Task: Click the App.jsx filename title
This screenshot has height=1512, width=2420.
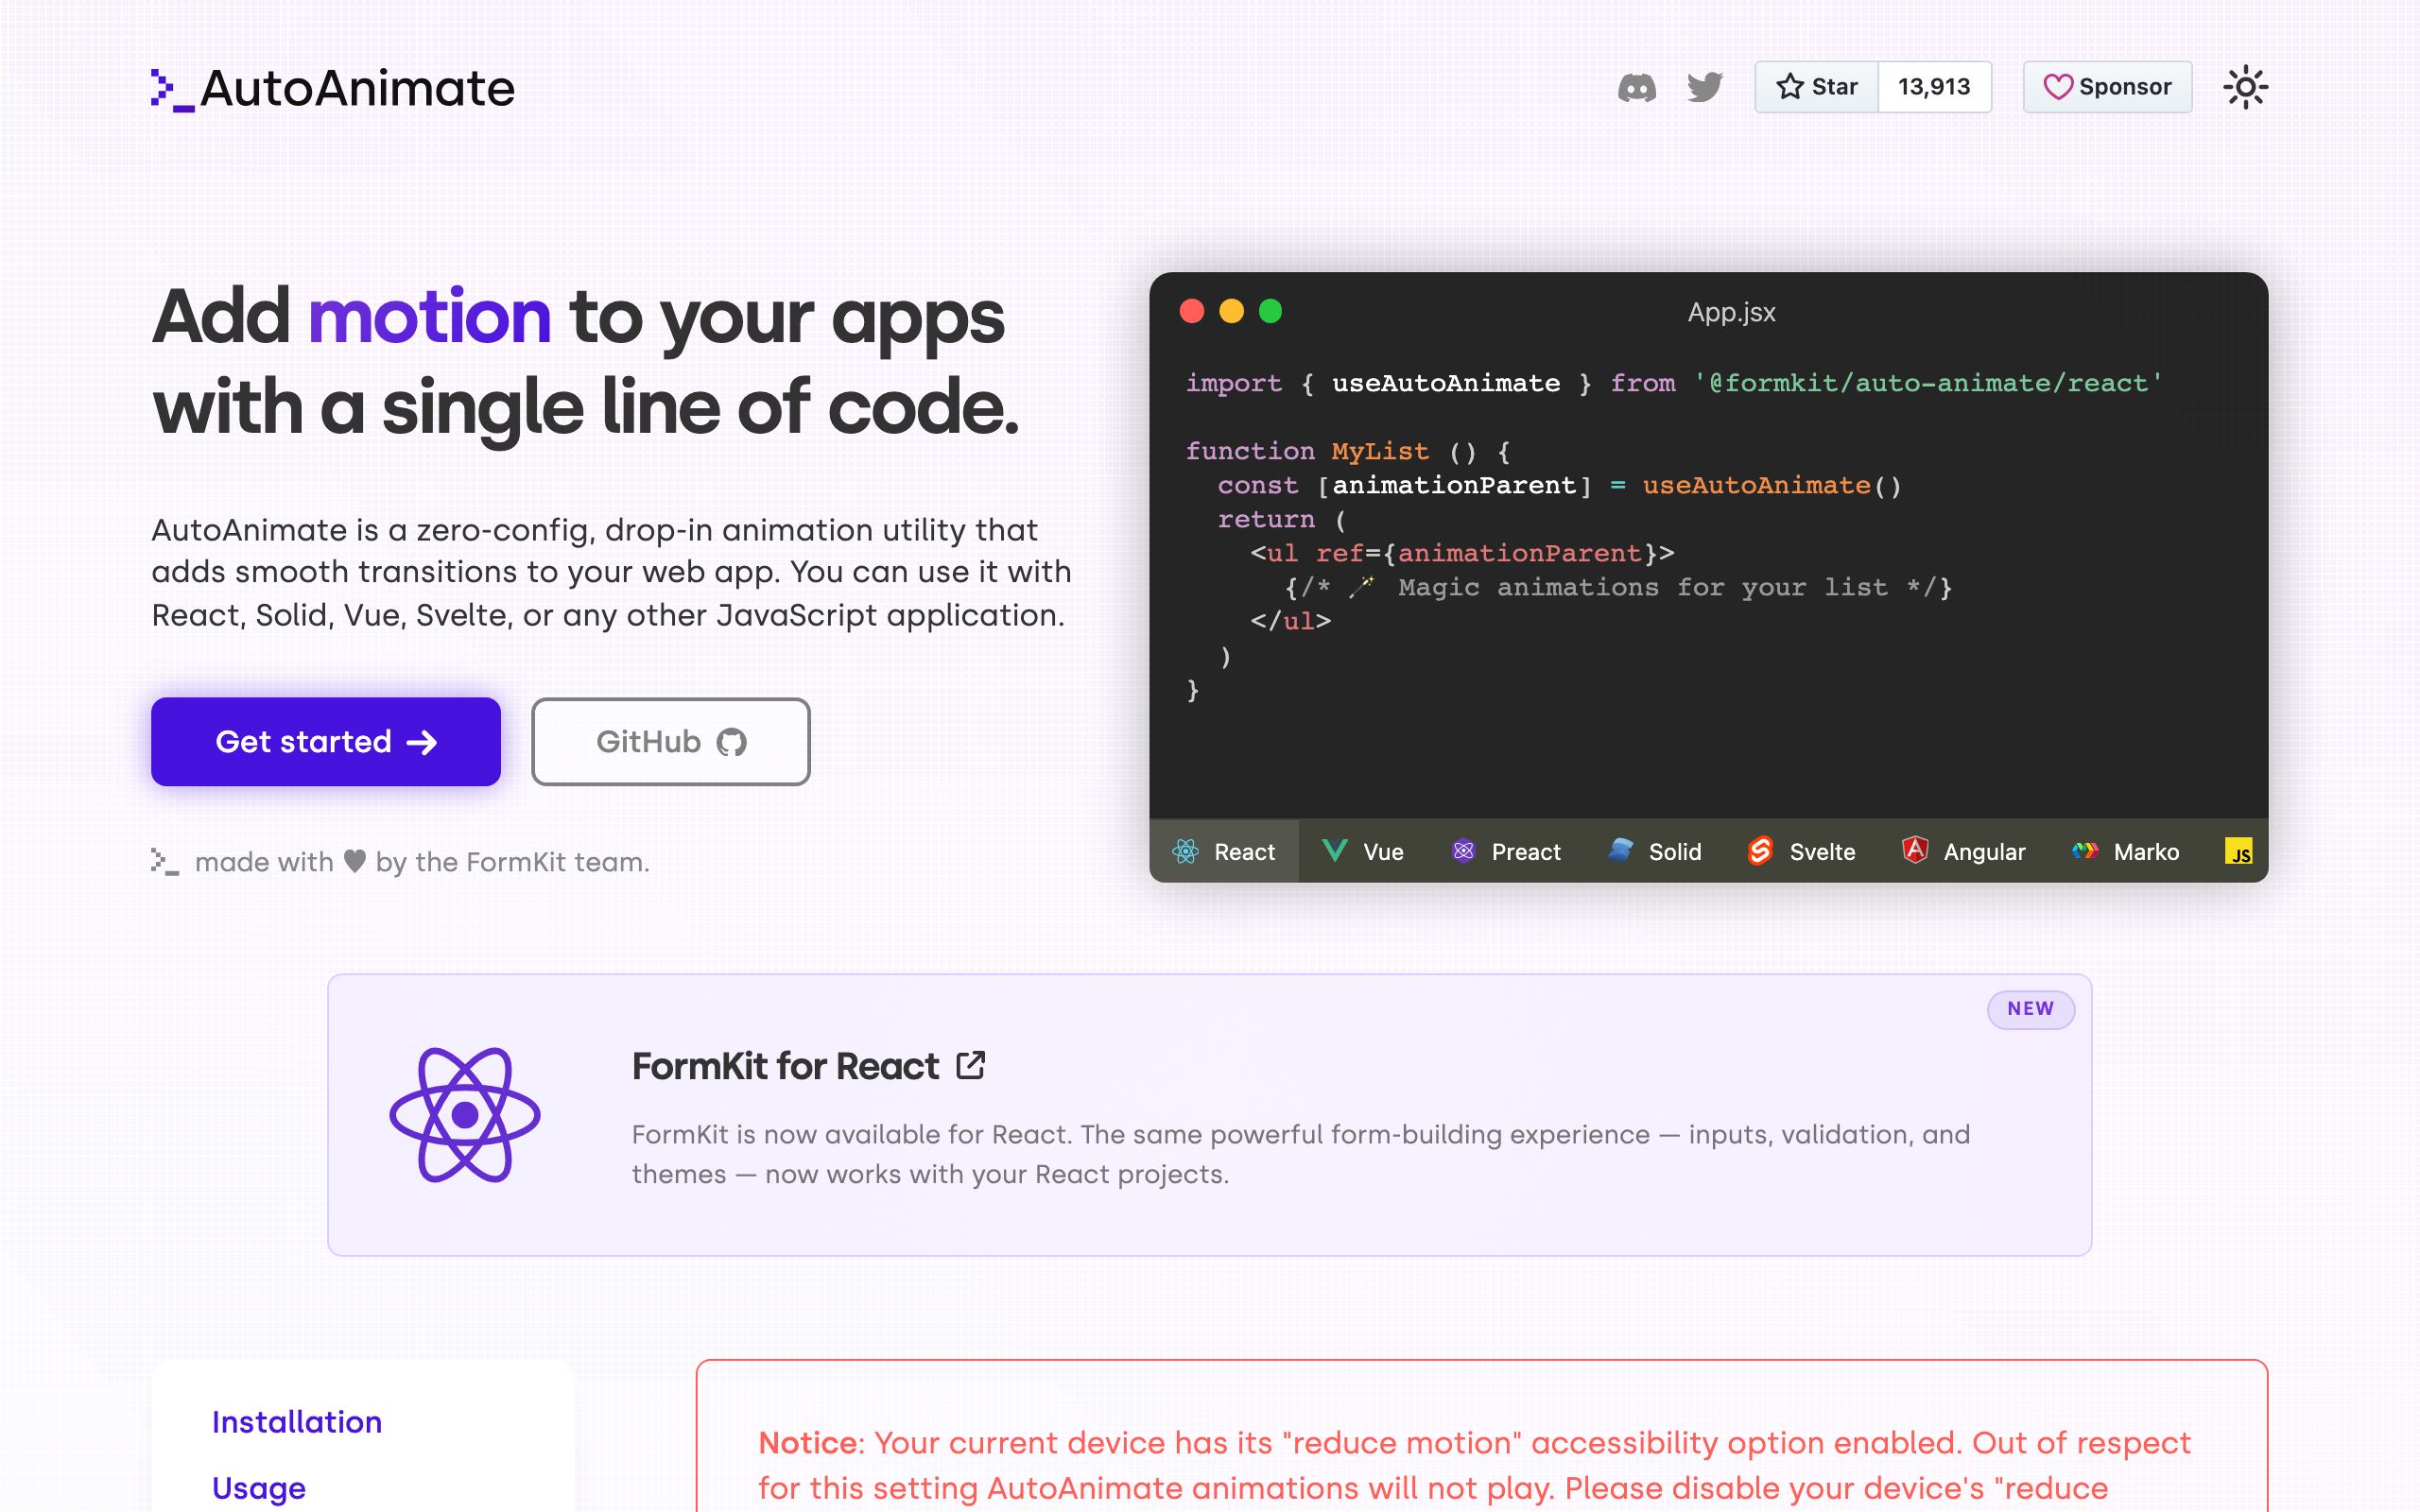Action: 1731,313
